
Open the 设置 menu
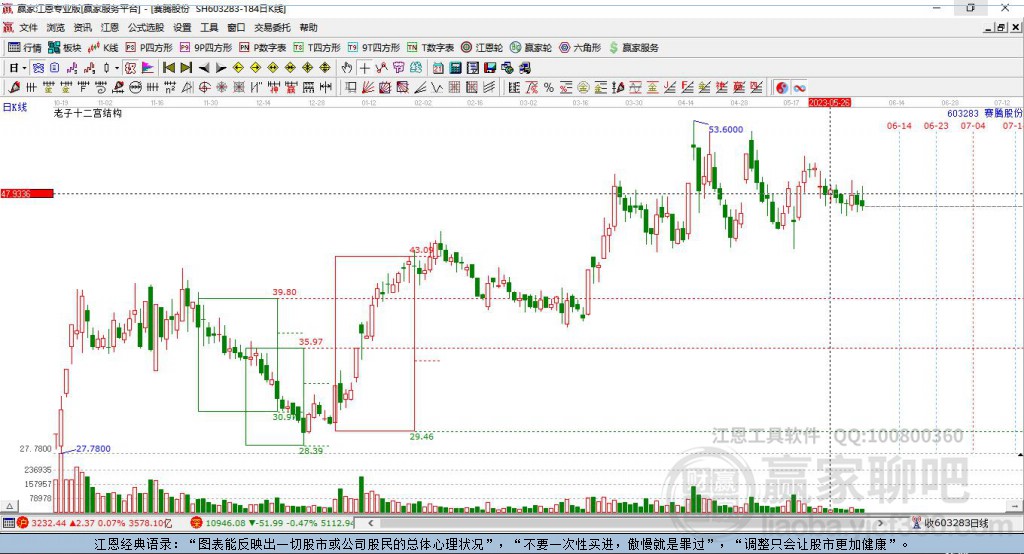[182, 27]
